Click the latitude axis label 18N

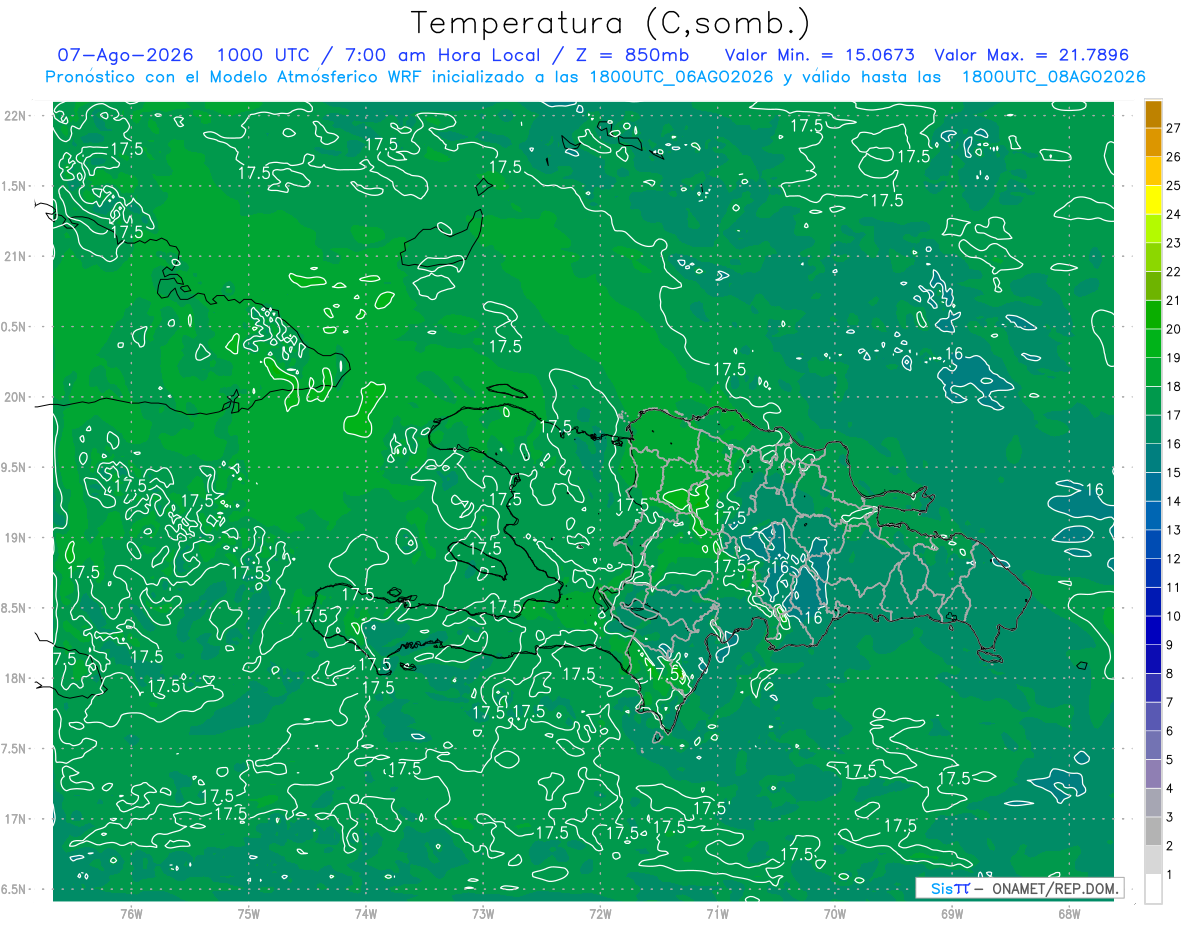tap(16, 679)
